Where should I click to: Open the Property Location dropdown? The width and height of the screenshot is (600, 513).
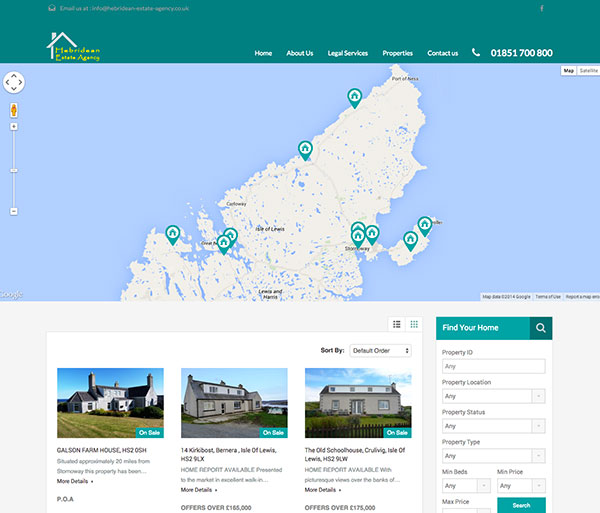(494, 396)
